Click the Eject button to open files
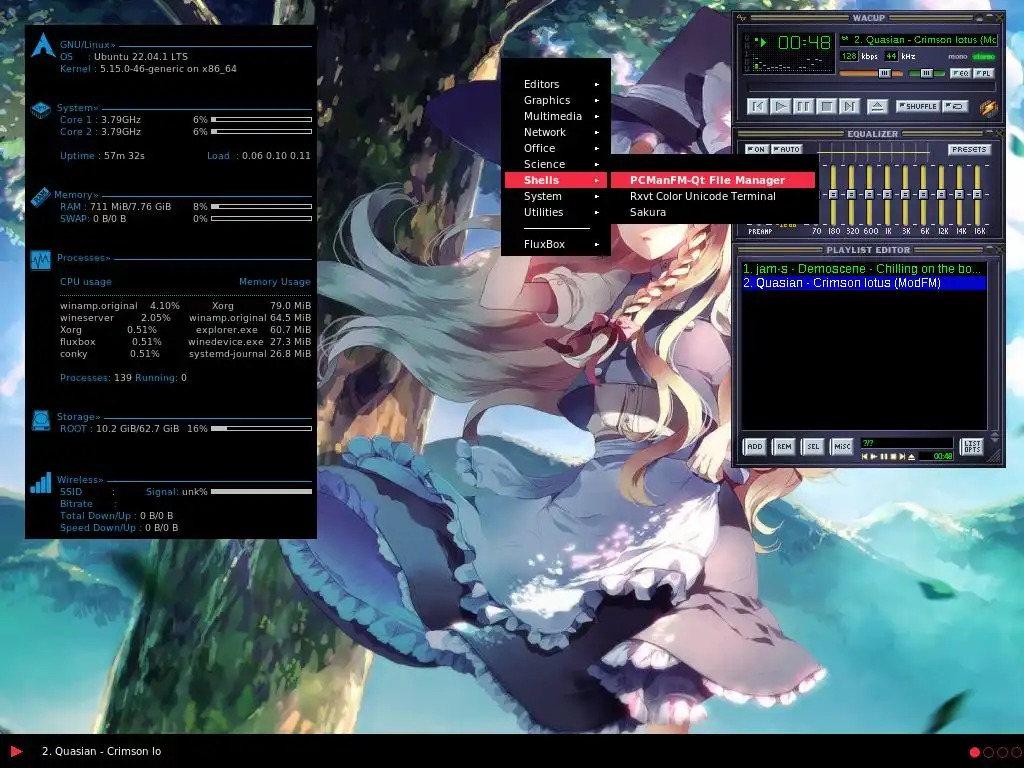Image resolution: width=1024 pixels, height=768 pixels. pos(876,106)
